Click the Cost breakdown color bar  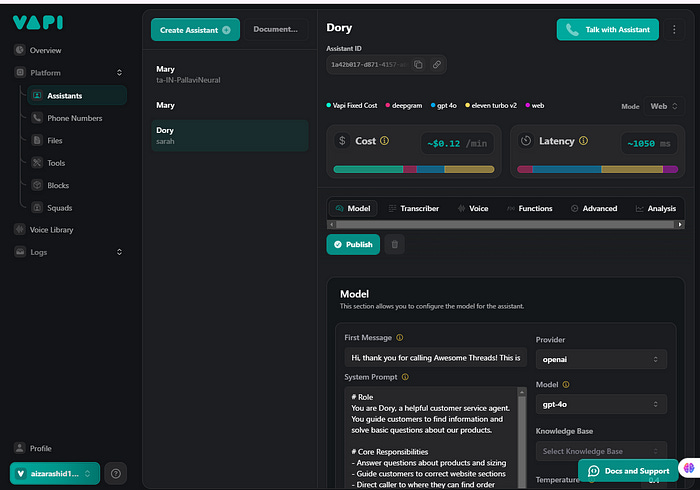click(x=414, y=169)
